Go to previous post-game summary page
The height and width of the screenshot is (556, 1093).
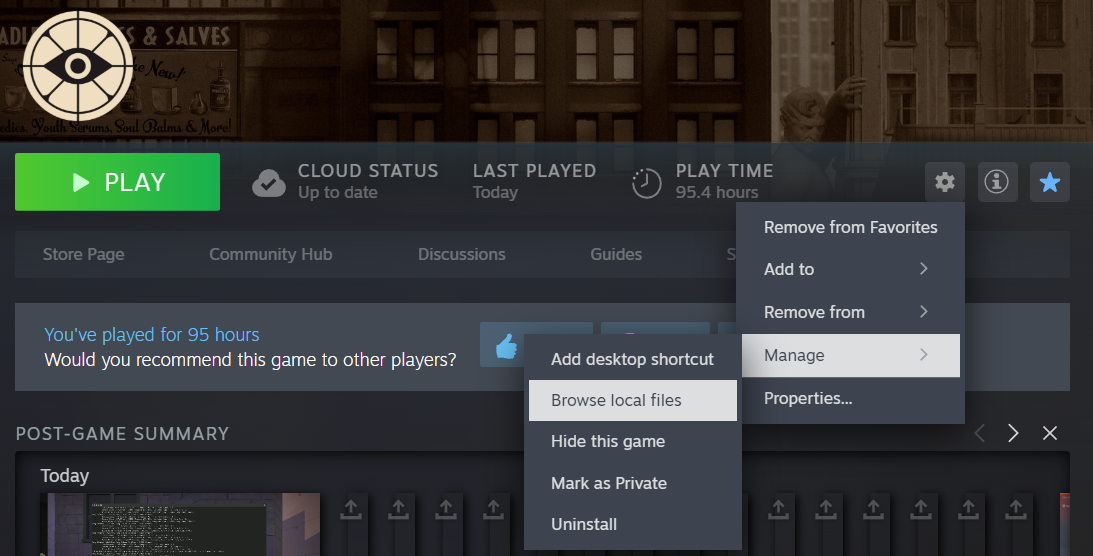click(x=979, y=433)
